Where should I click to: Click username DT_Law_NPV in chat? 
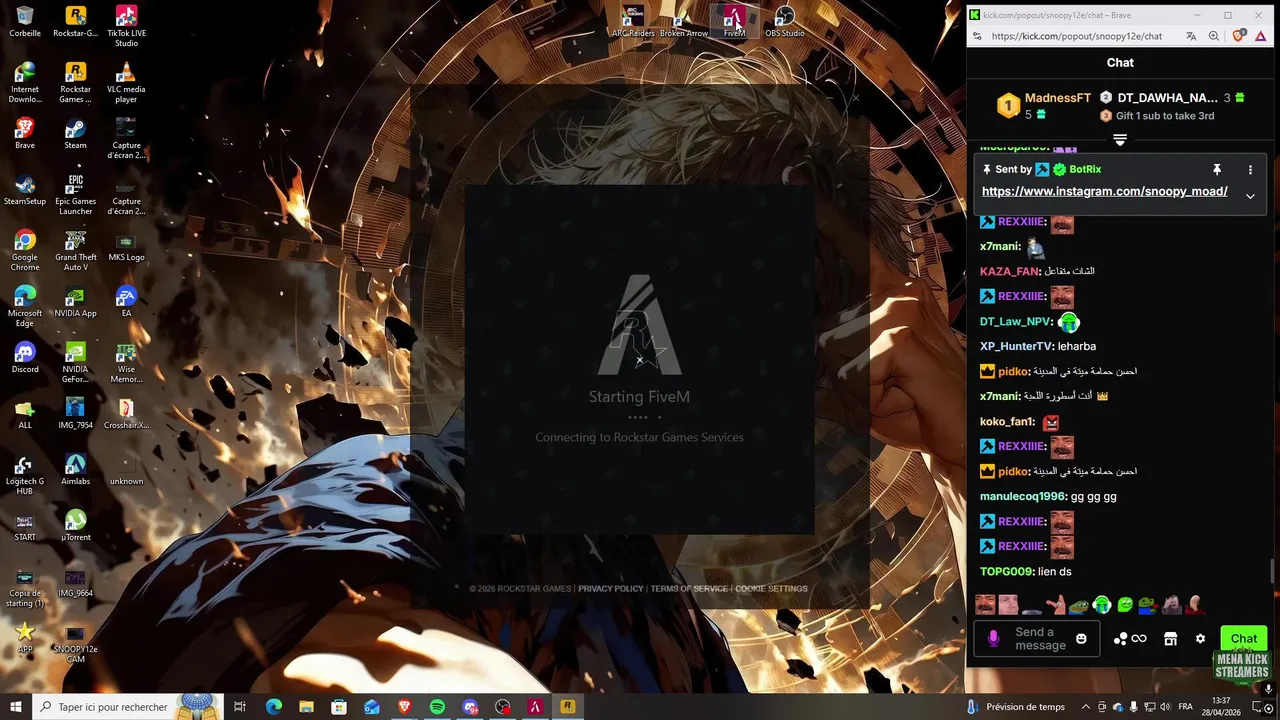[1015, 322]
